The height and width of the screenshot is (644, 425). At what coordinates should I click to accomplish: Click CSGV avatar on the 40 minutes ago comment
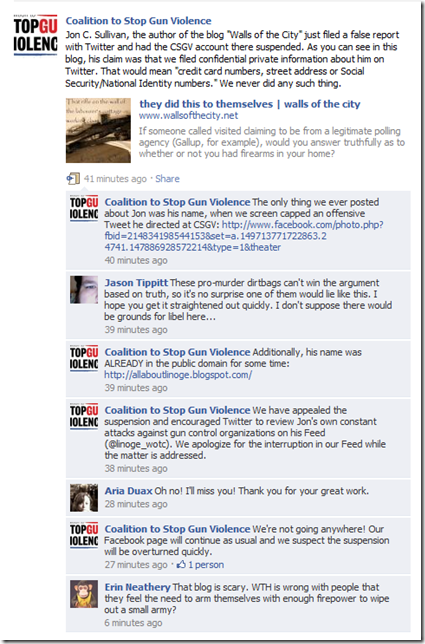84,209
